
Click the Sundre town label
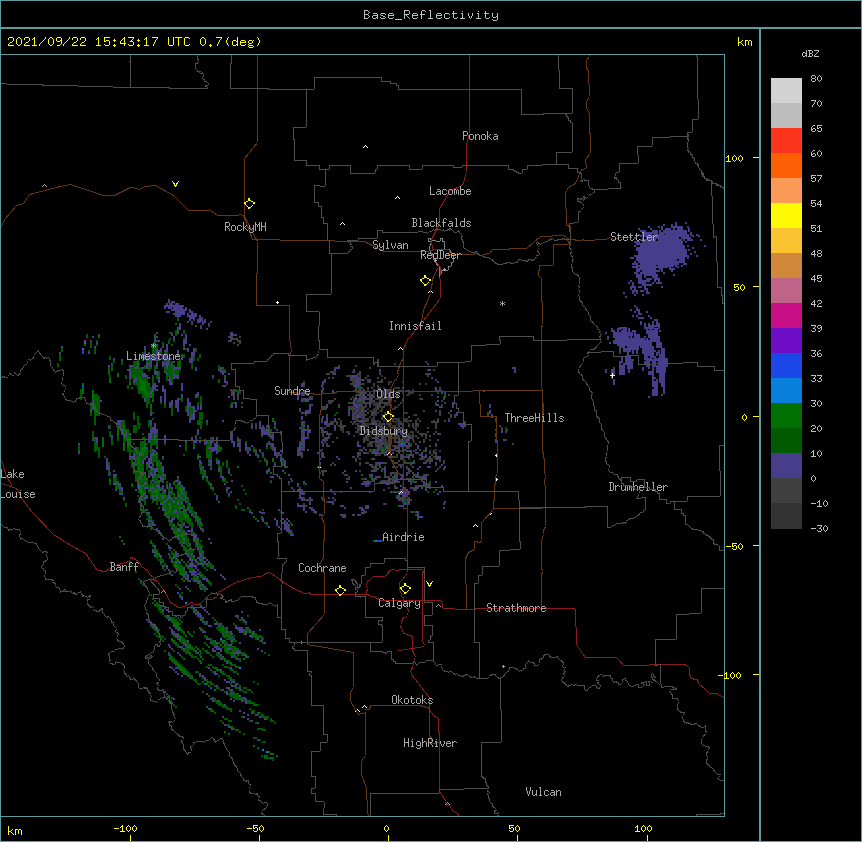pos(292,391)
